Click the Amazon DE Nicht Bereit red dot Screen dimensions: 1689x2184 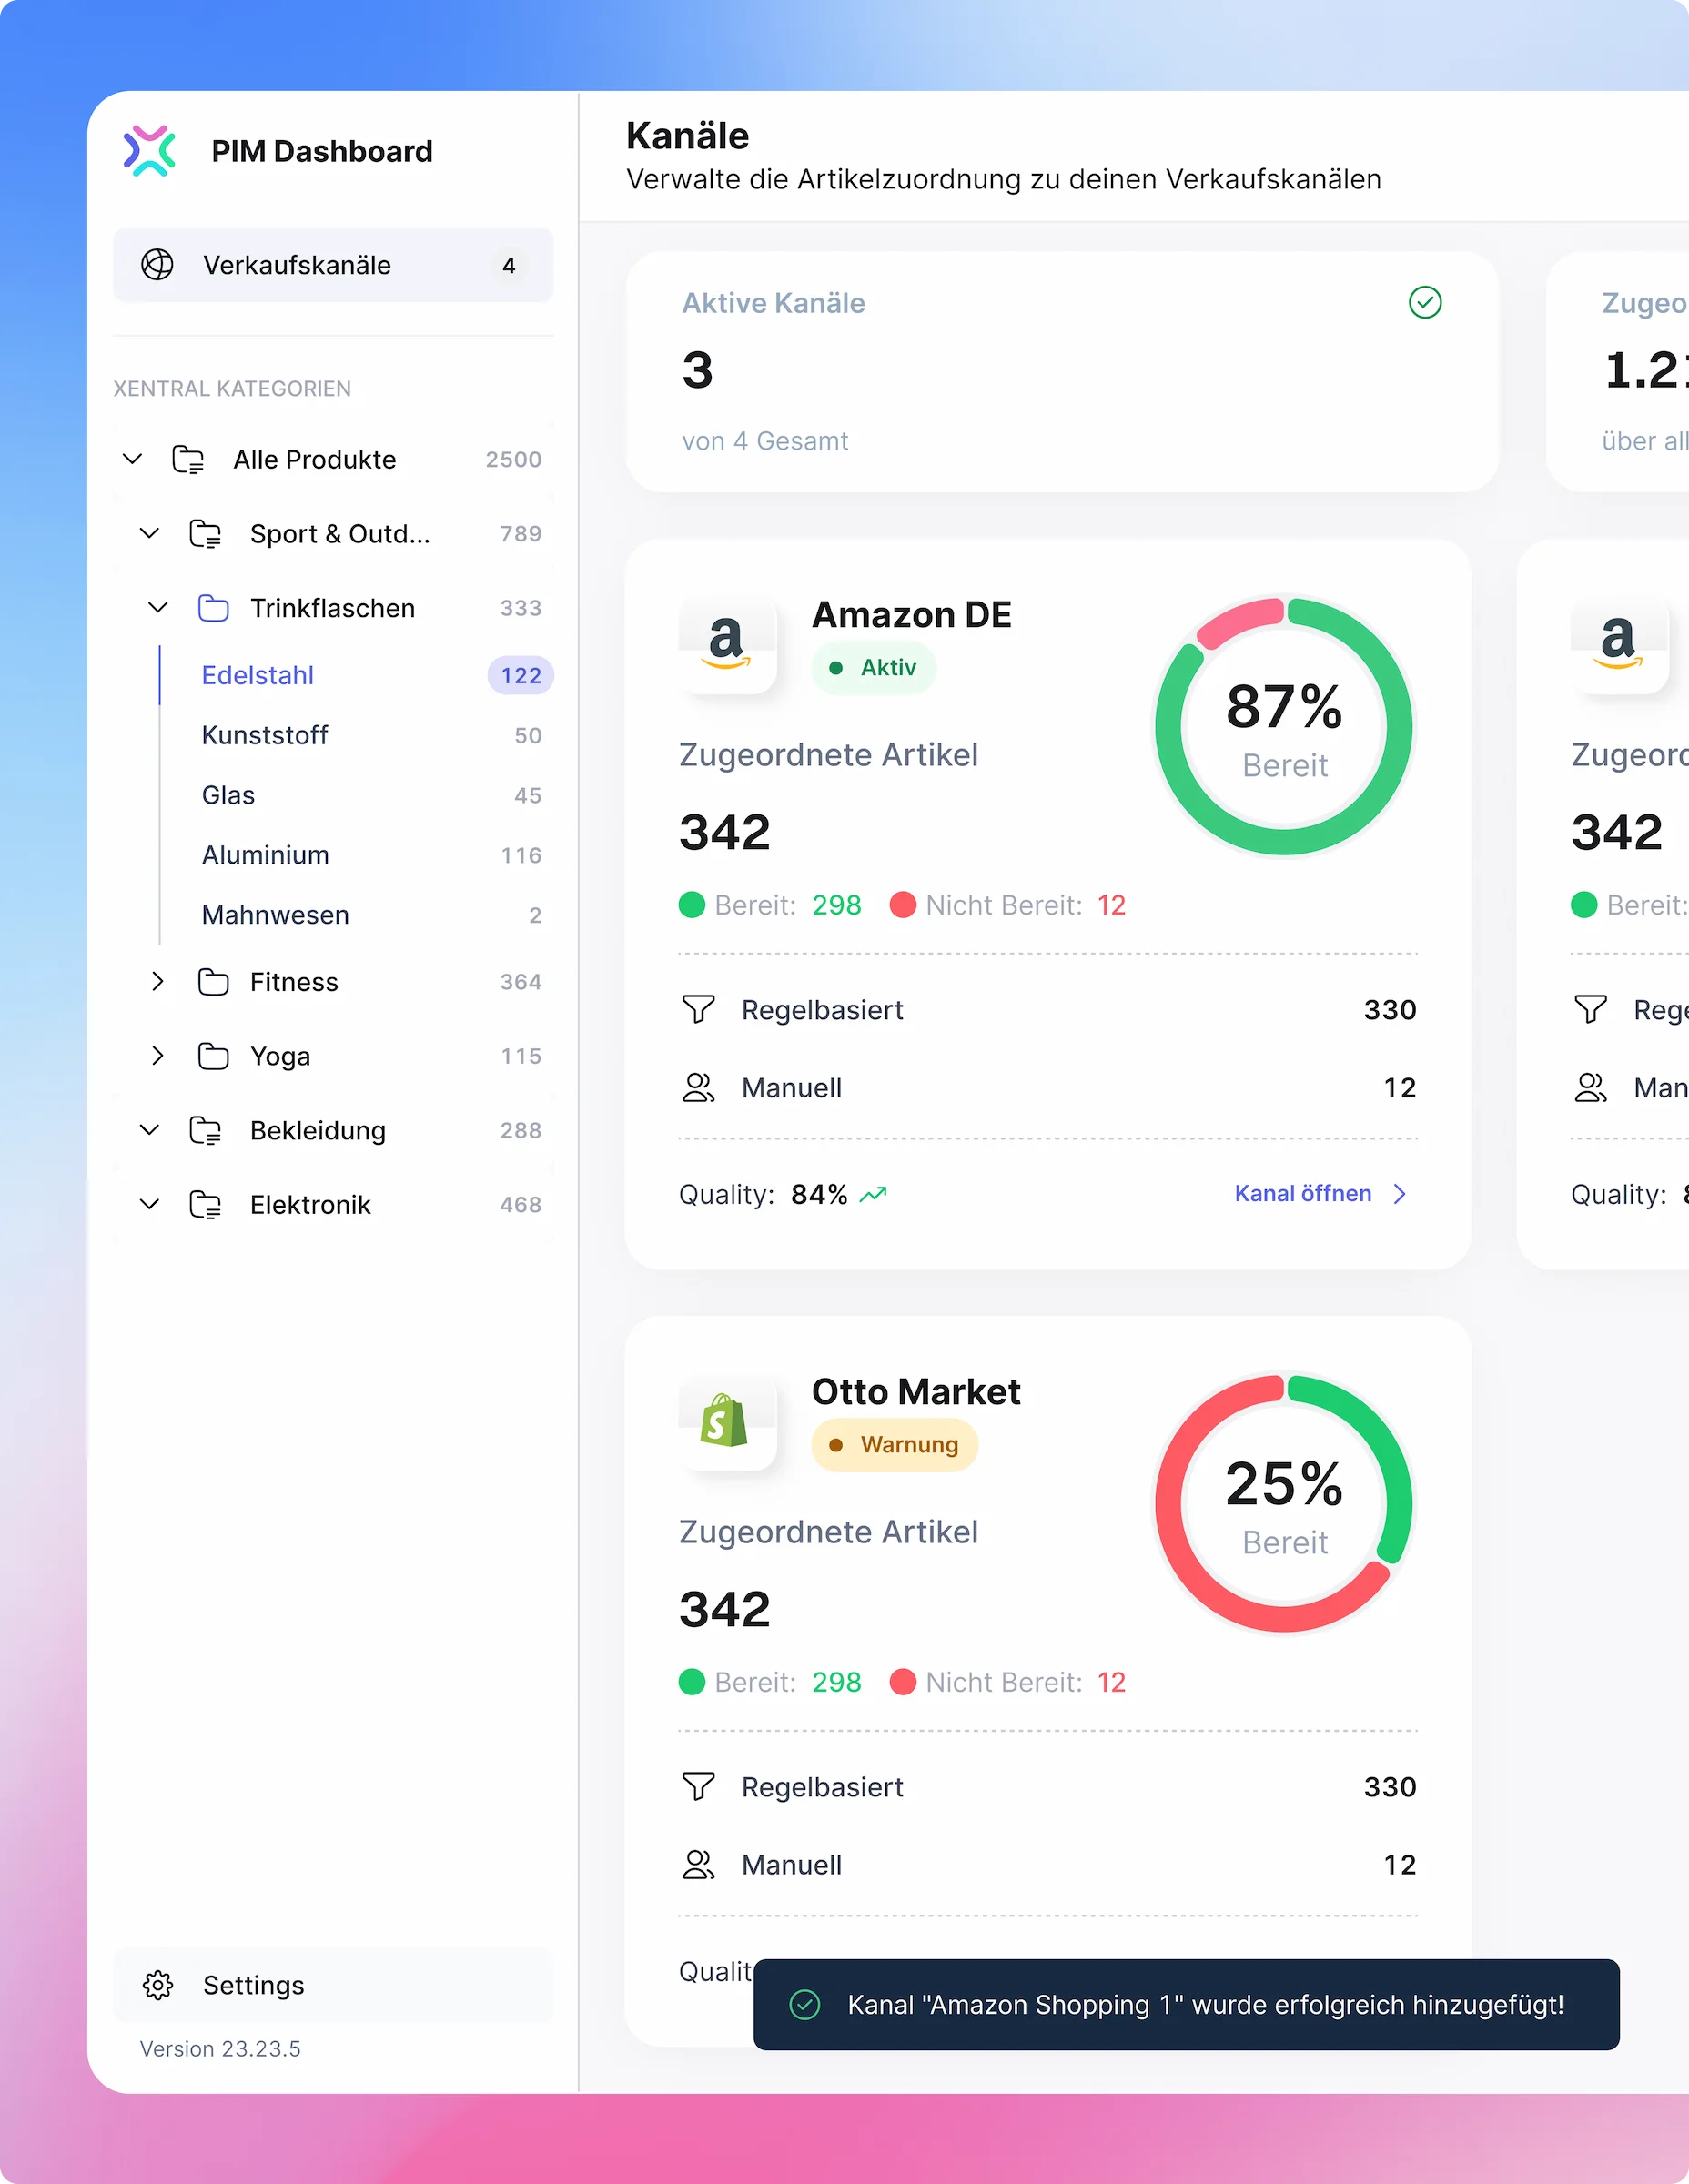point(903,905)
